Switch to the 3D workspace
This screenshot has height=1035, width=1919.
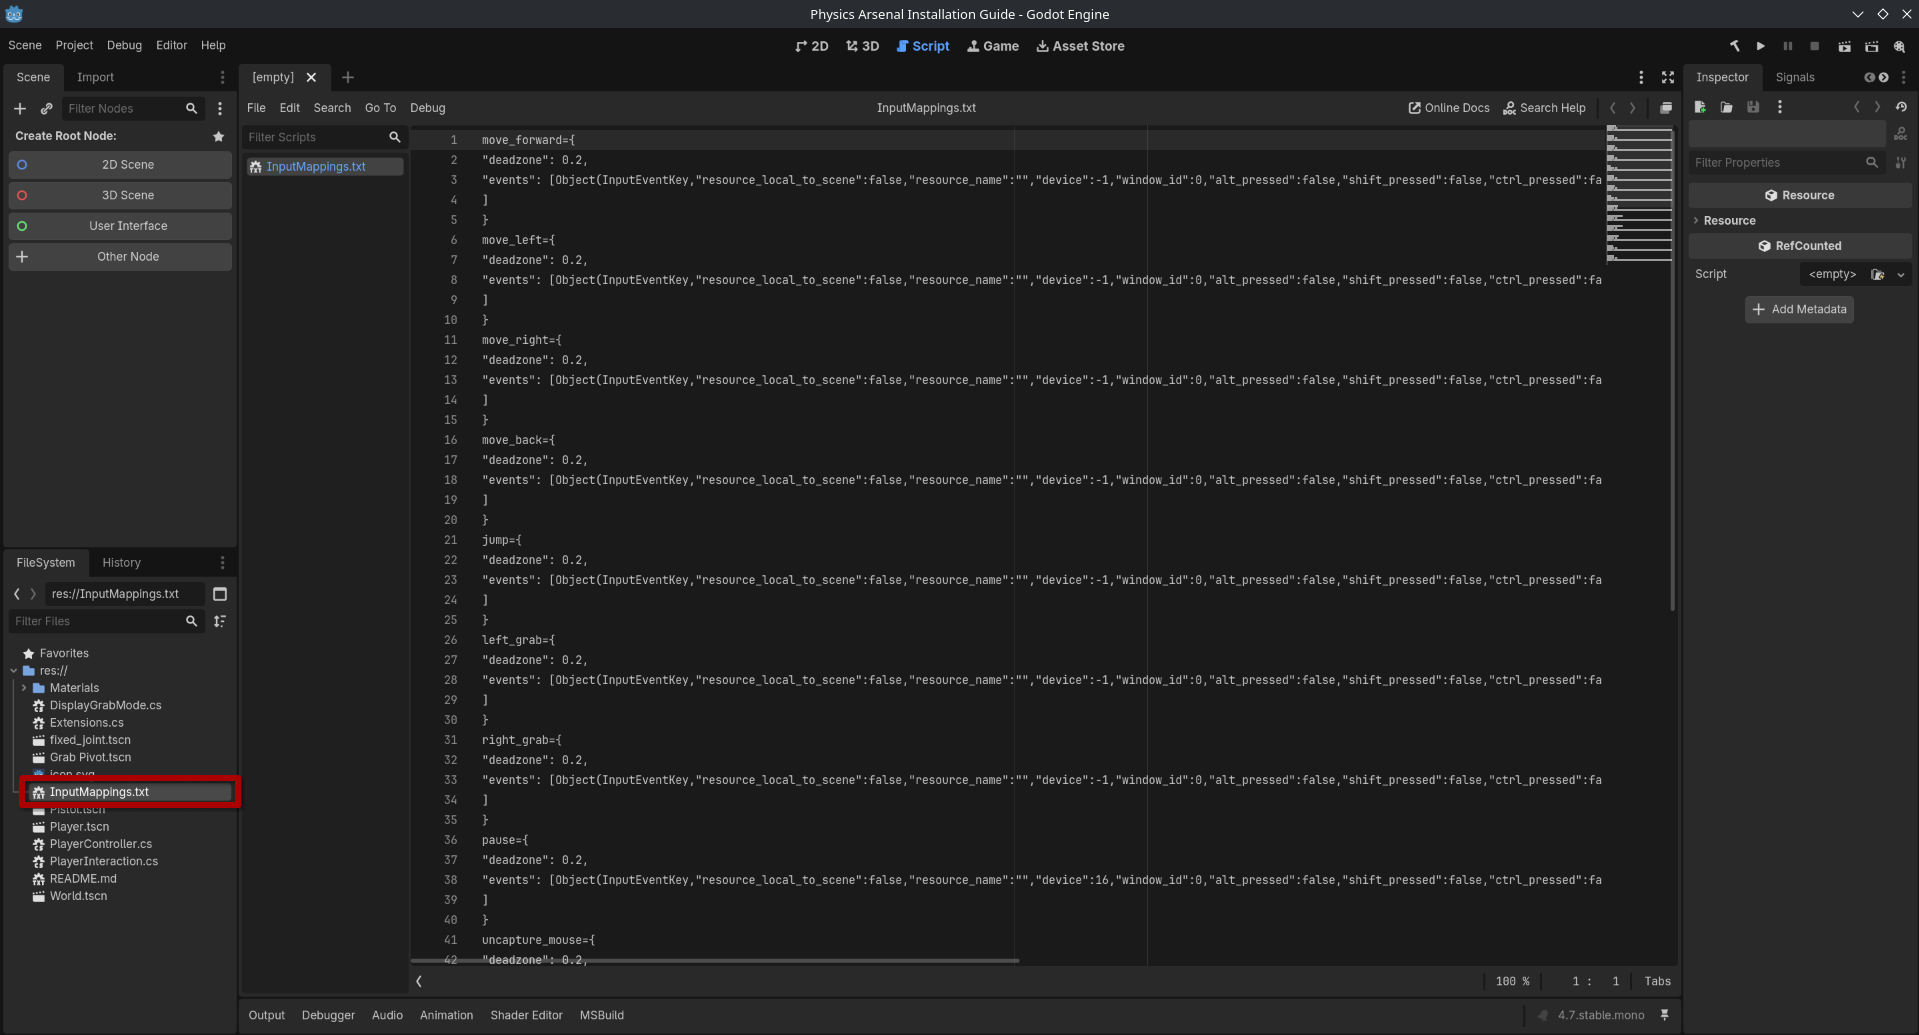[862, 46]
